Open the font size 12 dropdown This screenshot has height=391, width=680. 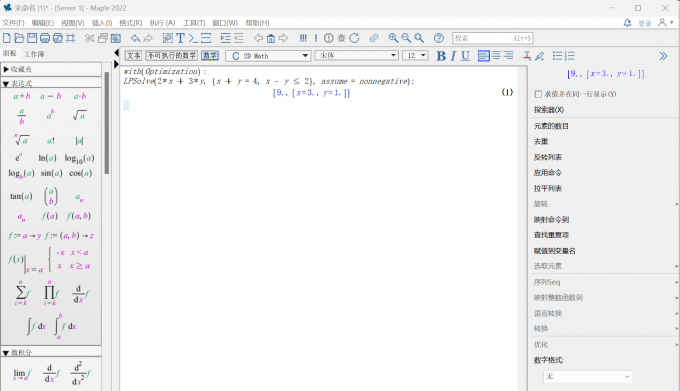coord(415,55)
